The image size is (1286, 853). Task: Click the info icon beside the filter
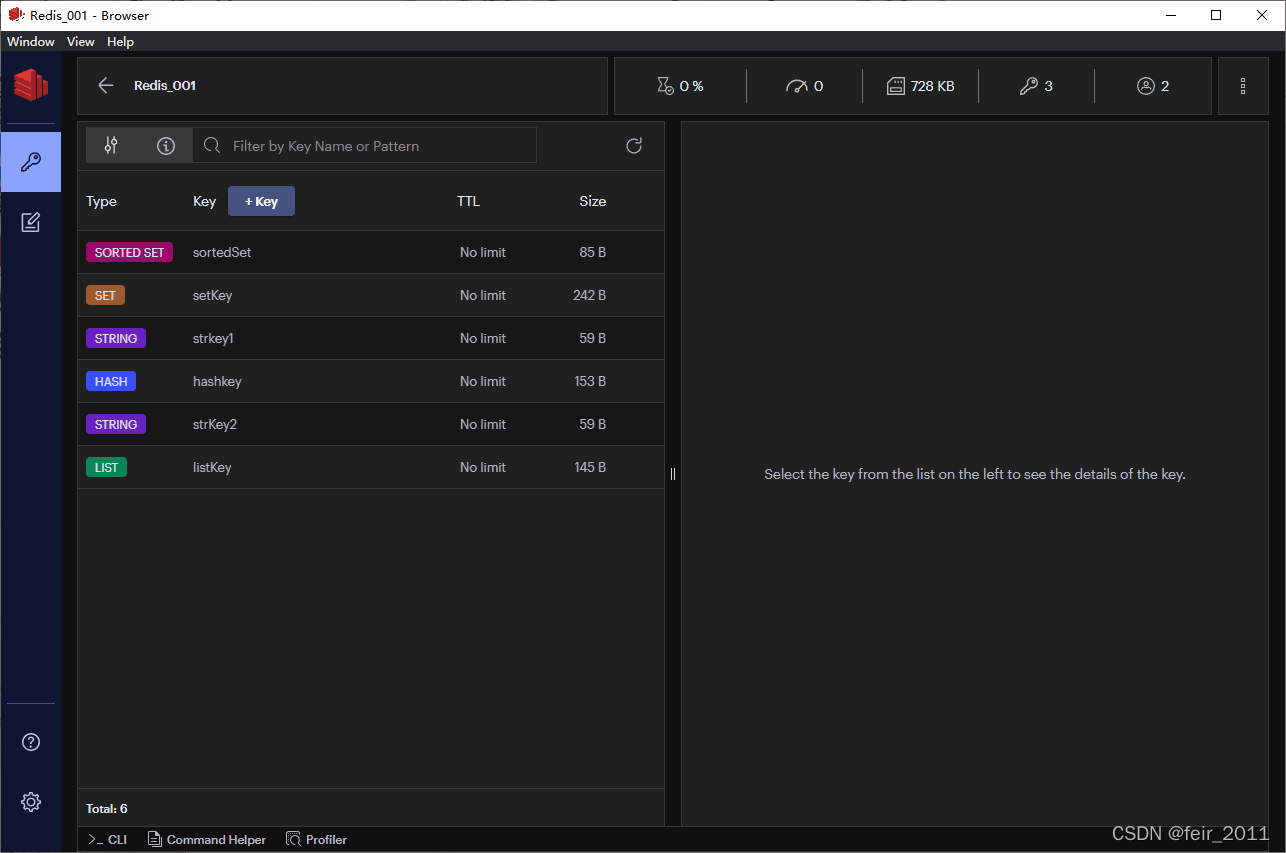(166, 146)
